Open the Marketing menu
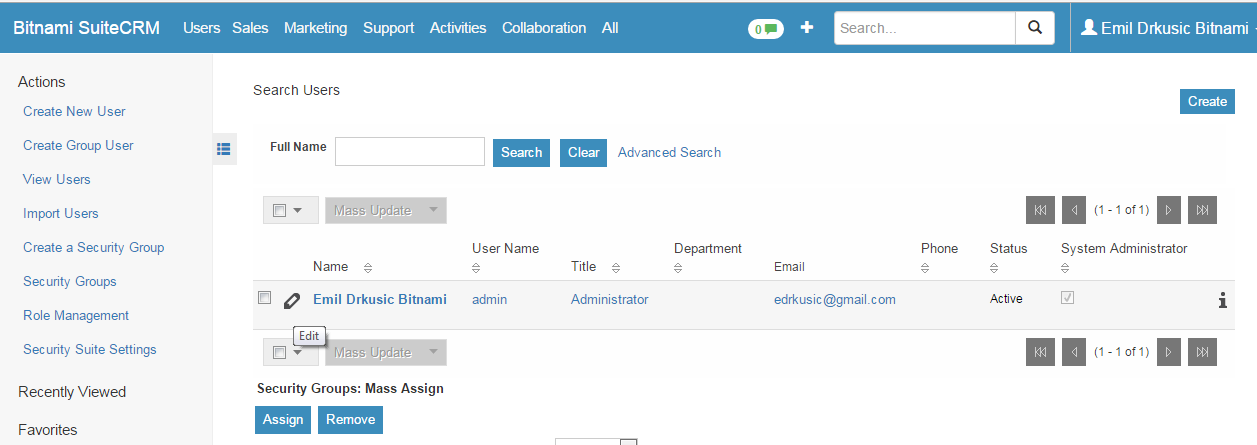Screen dimensions: 1257x445 (315, 28)
